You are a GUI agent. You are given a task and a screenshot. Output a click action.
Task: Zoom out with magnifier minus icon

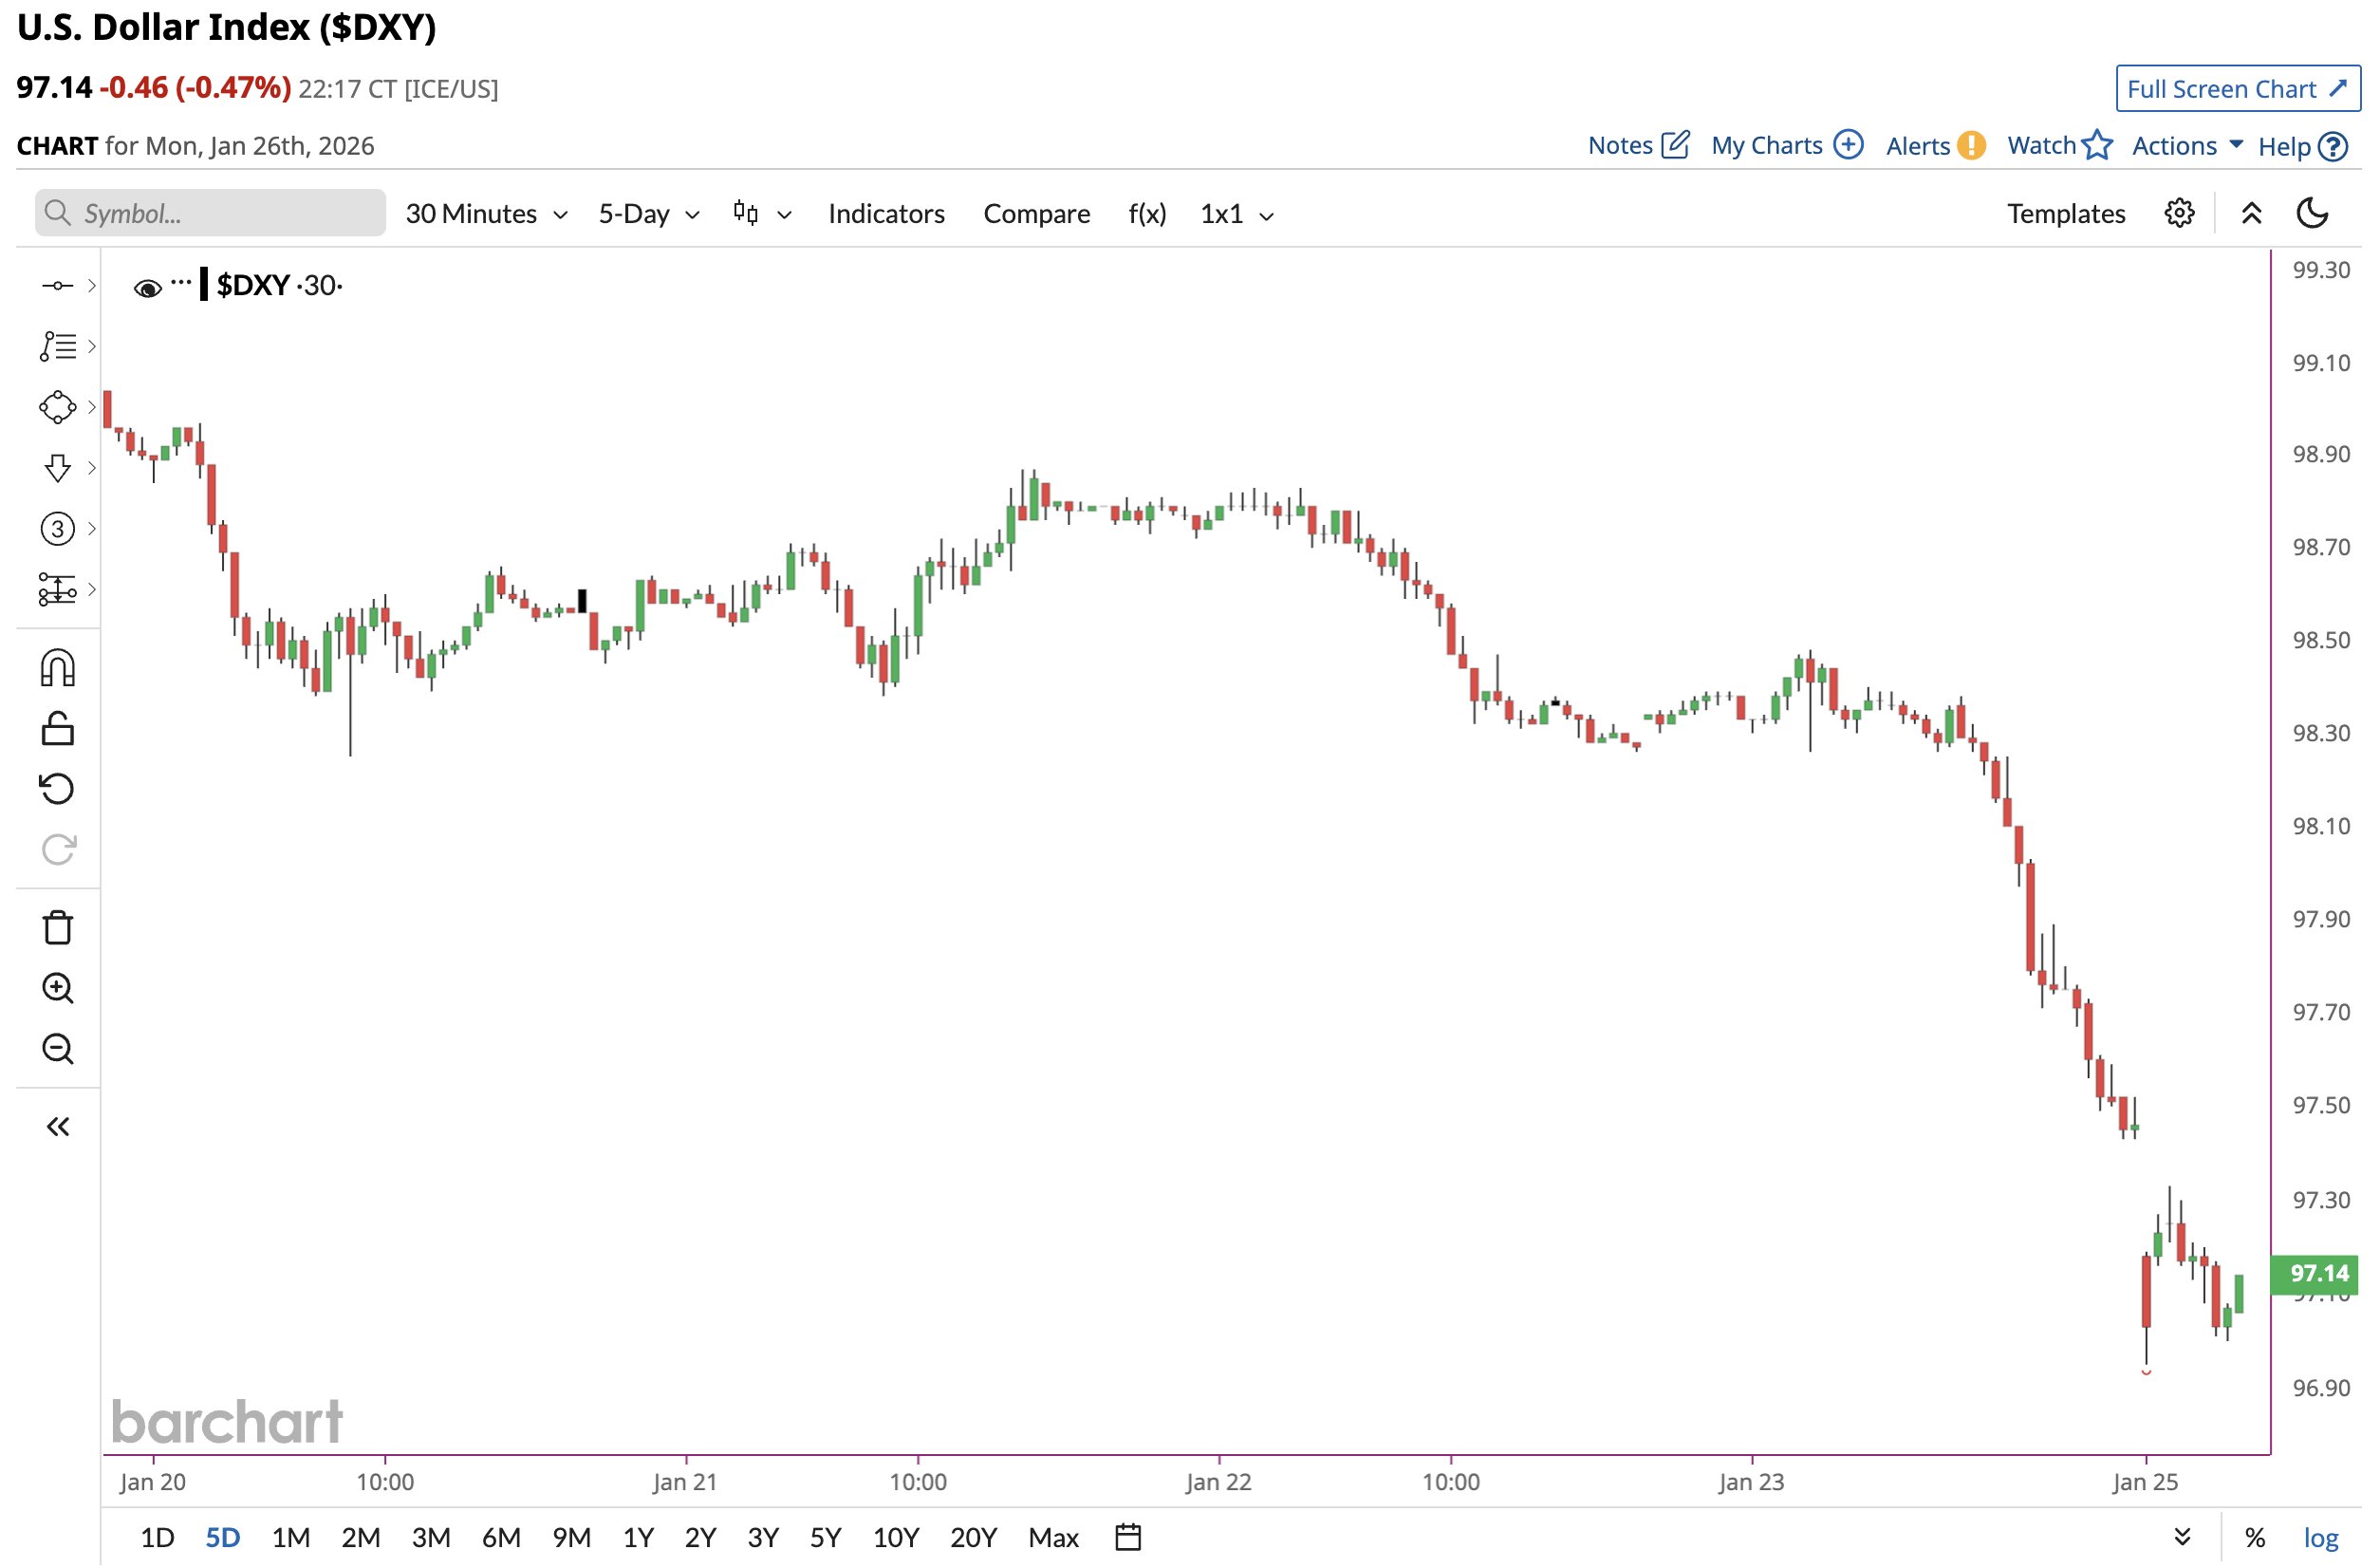[x=58, y=1049]
